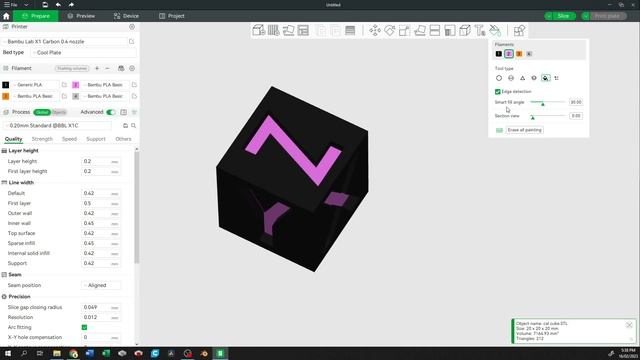Screen dimensions: 640x360
Task: Open the Generic PLA filament dropdown
Action: [36, 85]
